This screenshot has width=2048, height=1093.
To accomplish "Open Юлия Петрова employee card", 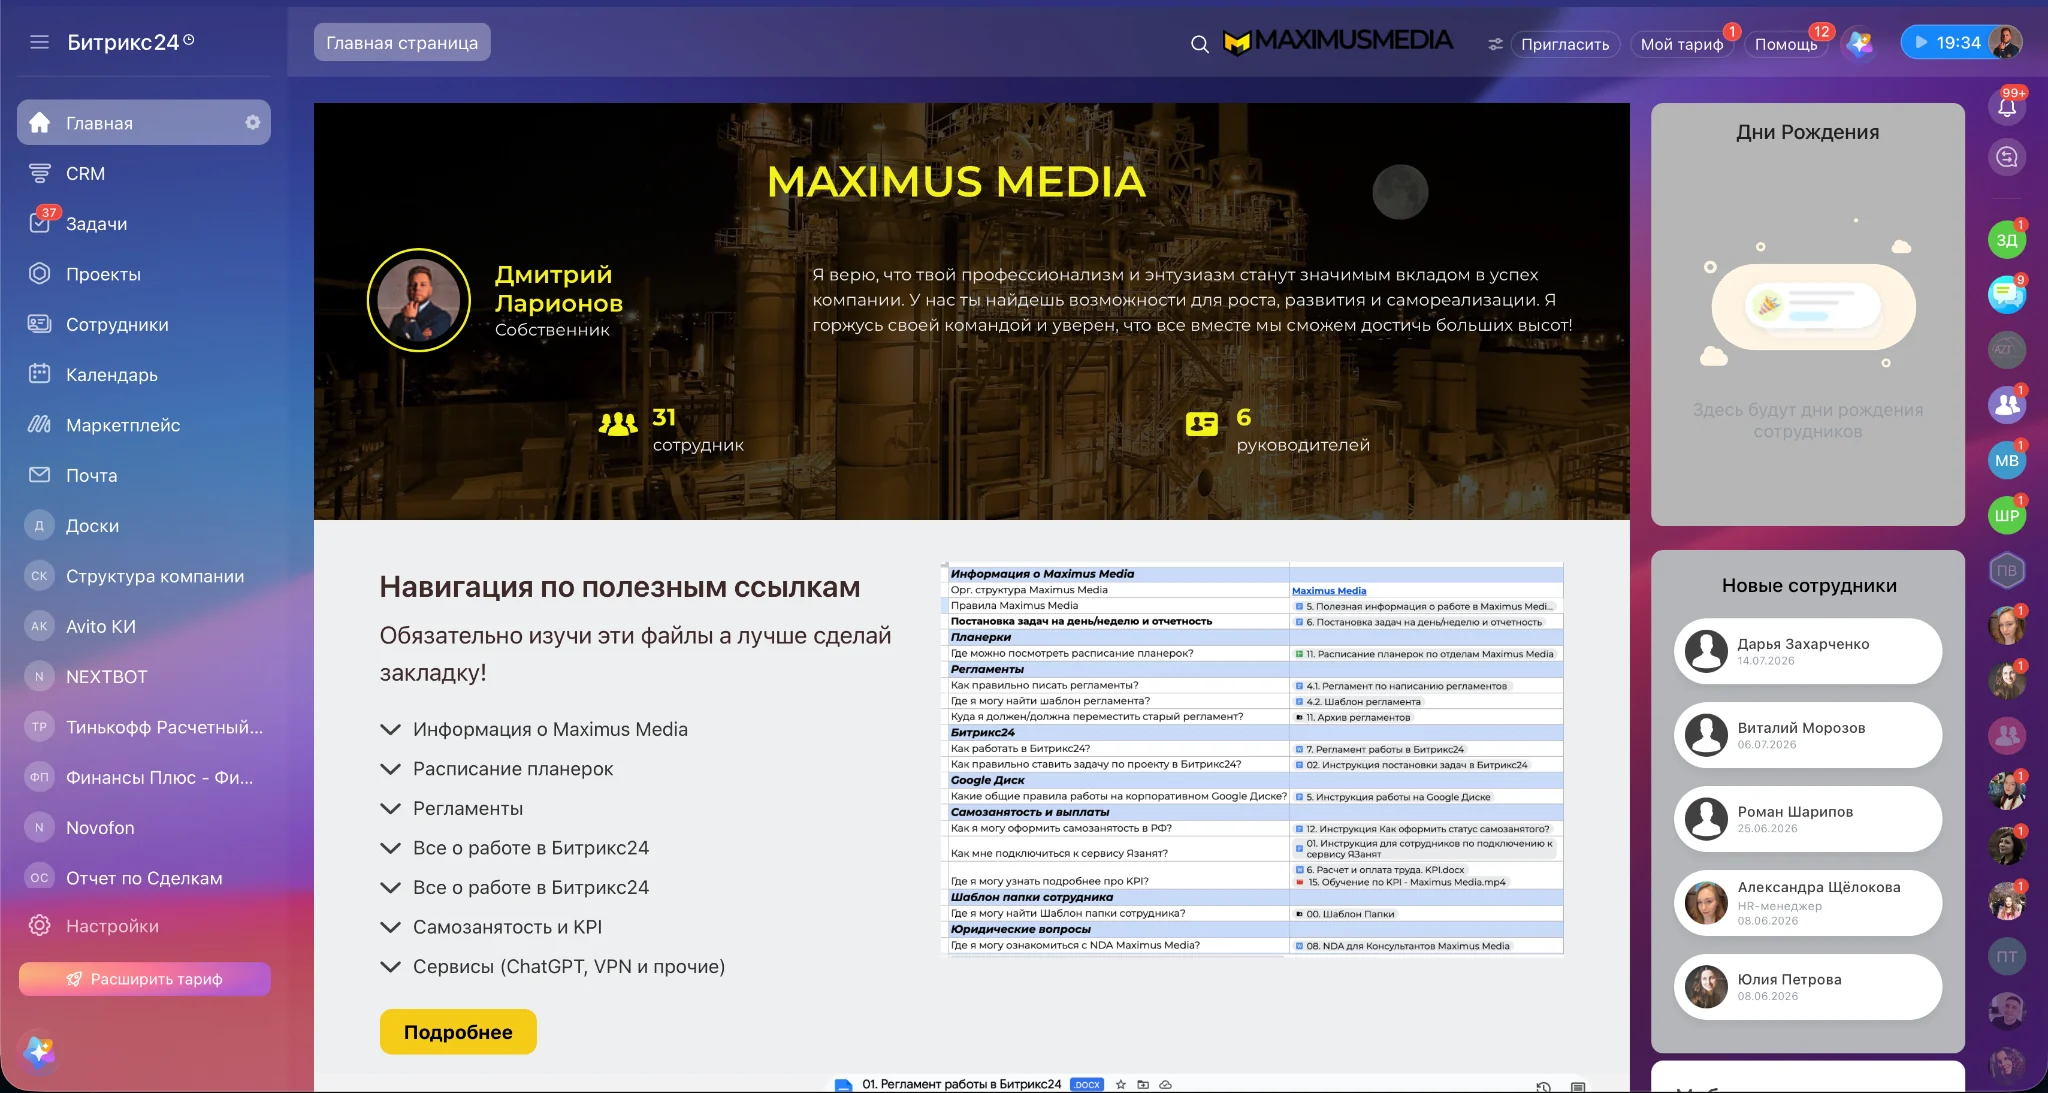I will coord(1808,987).
